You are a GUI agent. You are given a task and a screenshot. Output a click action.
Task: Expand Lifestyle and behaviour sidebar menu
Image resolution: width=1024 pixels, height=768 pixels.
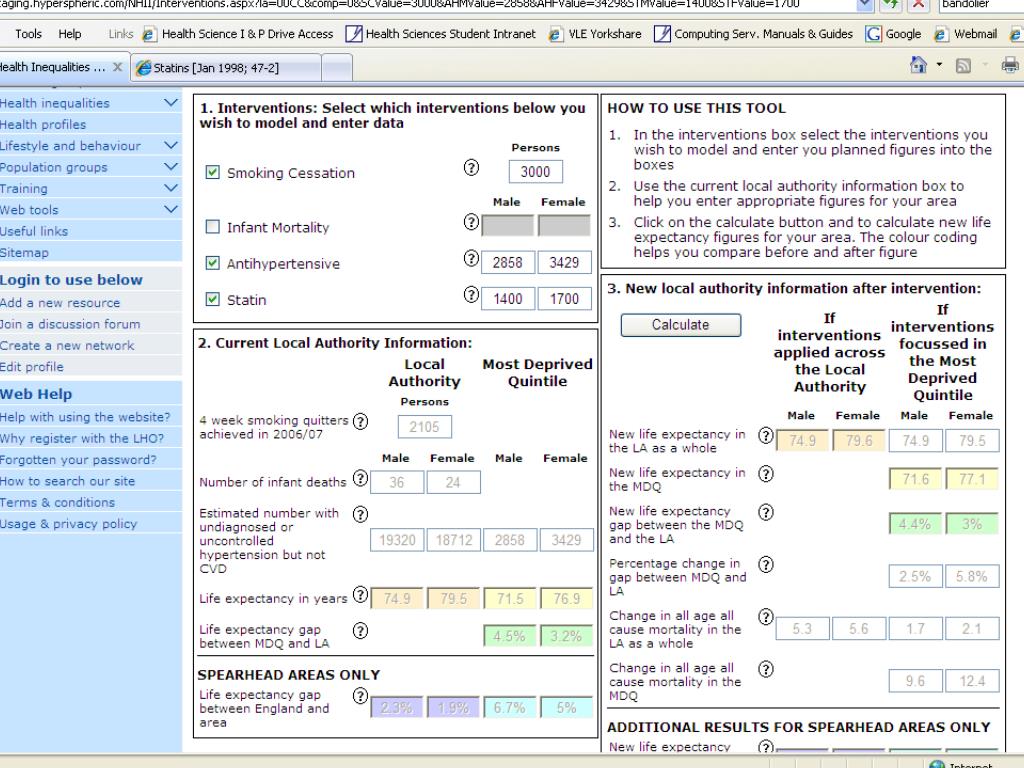(170, 145)
